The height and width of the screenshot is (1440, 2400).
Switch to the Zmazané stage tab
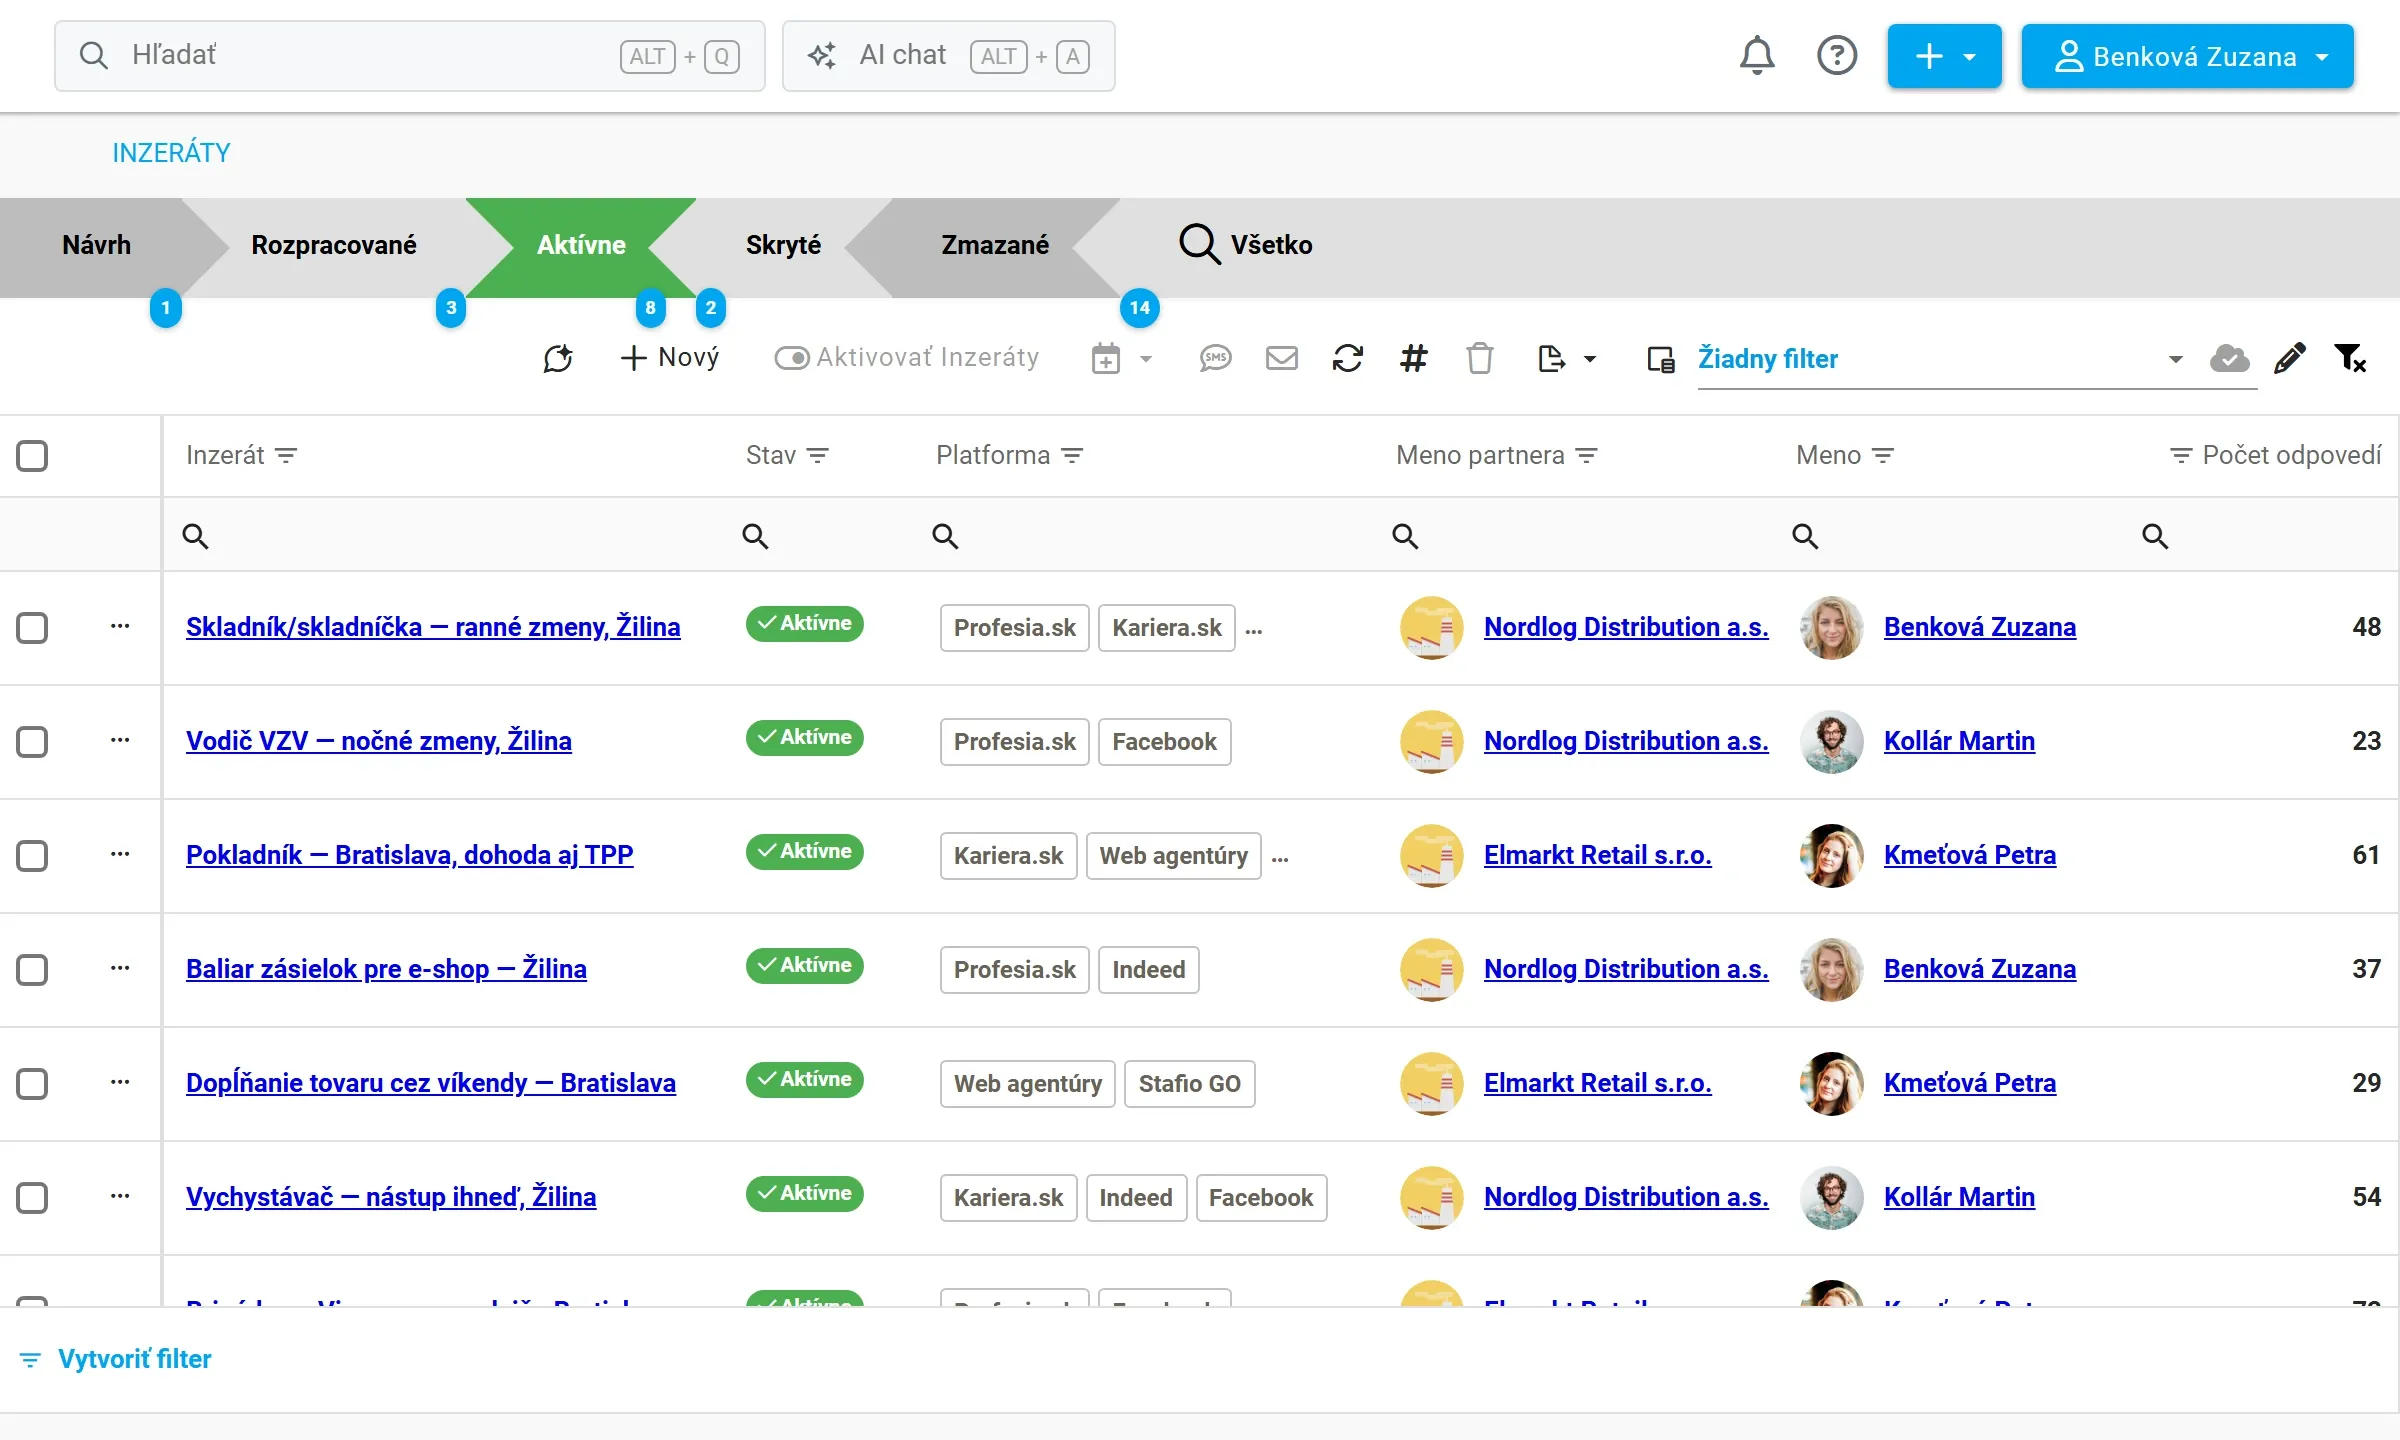click(x=995, y=245)
